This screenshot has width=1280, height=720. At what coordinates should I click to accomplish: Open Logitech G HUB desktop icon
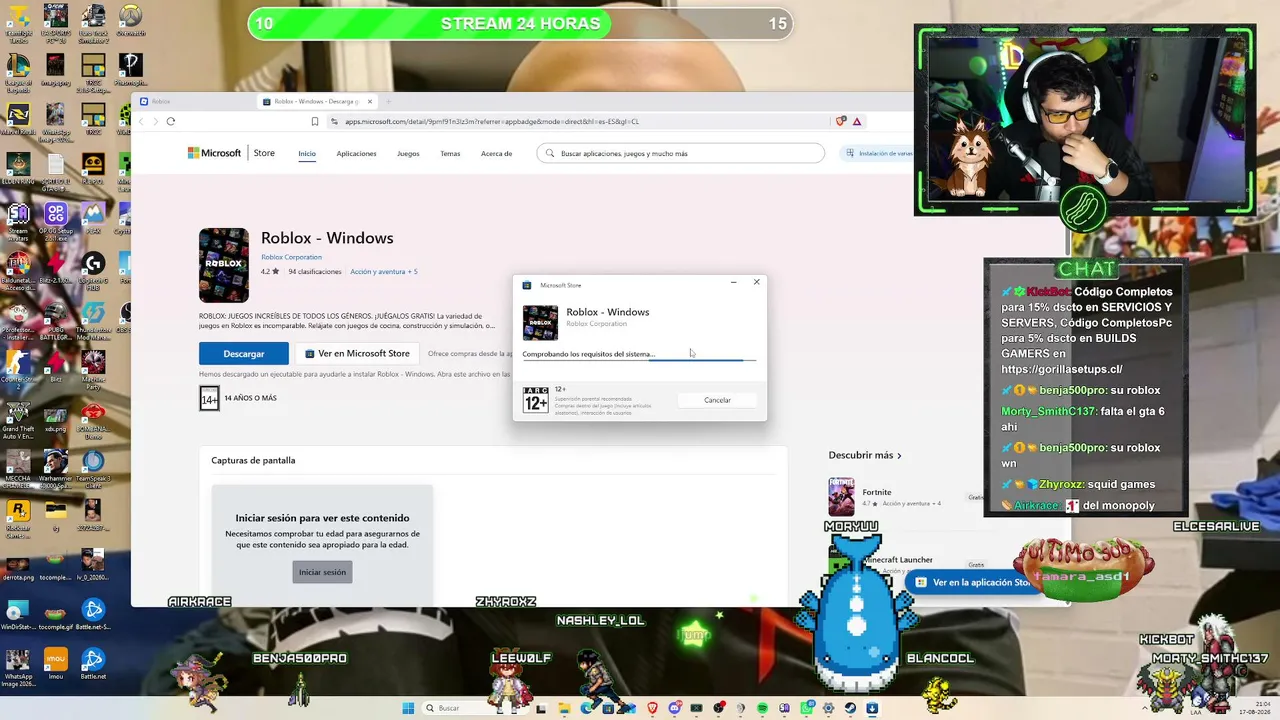(x=93, y=268)
